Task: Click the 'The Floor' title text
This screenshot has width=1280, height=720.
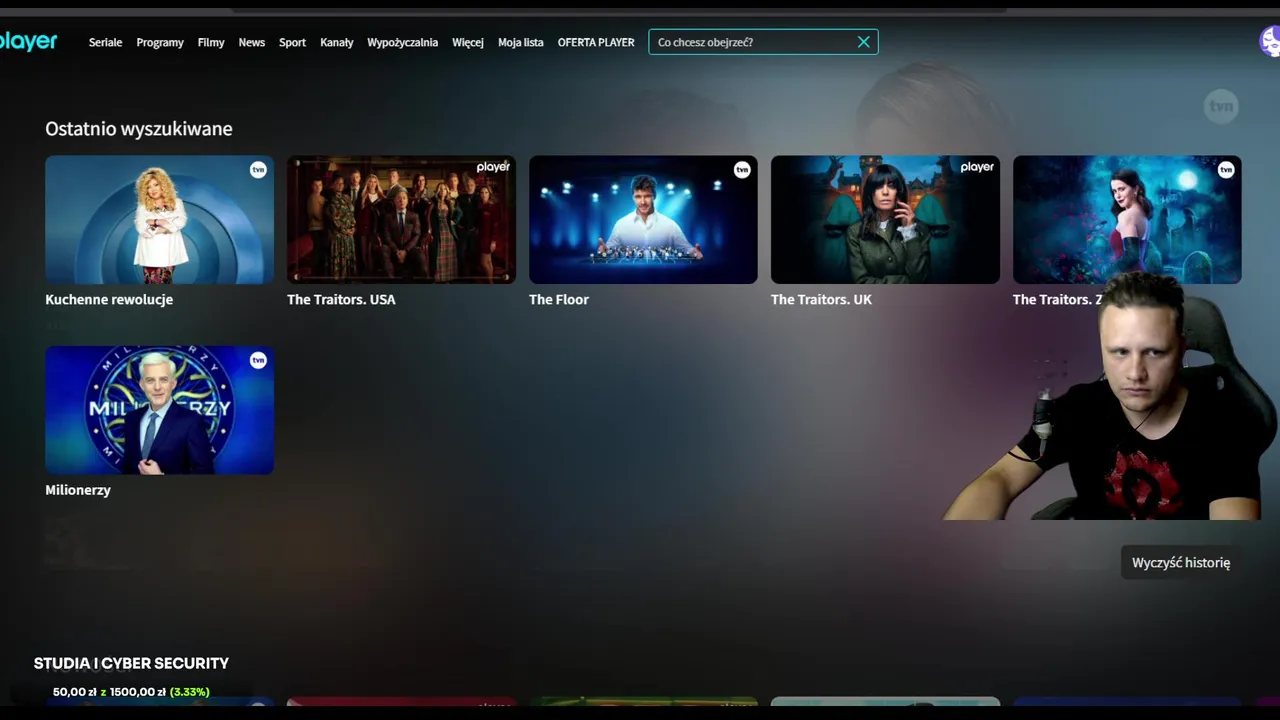Action: point(559,299)
